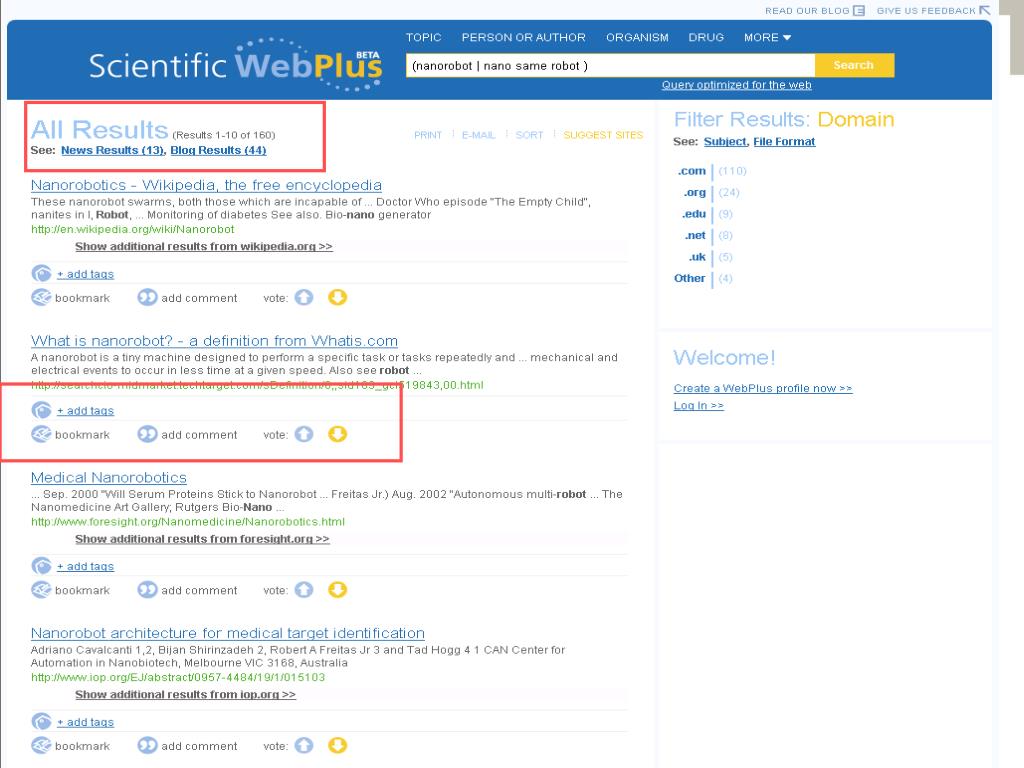
Task: Click 'add comment' text for Medical Nanorobotics
Action: 199,590
